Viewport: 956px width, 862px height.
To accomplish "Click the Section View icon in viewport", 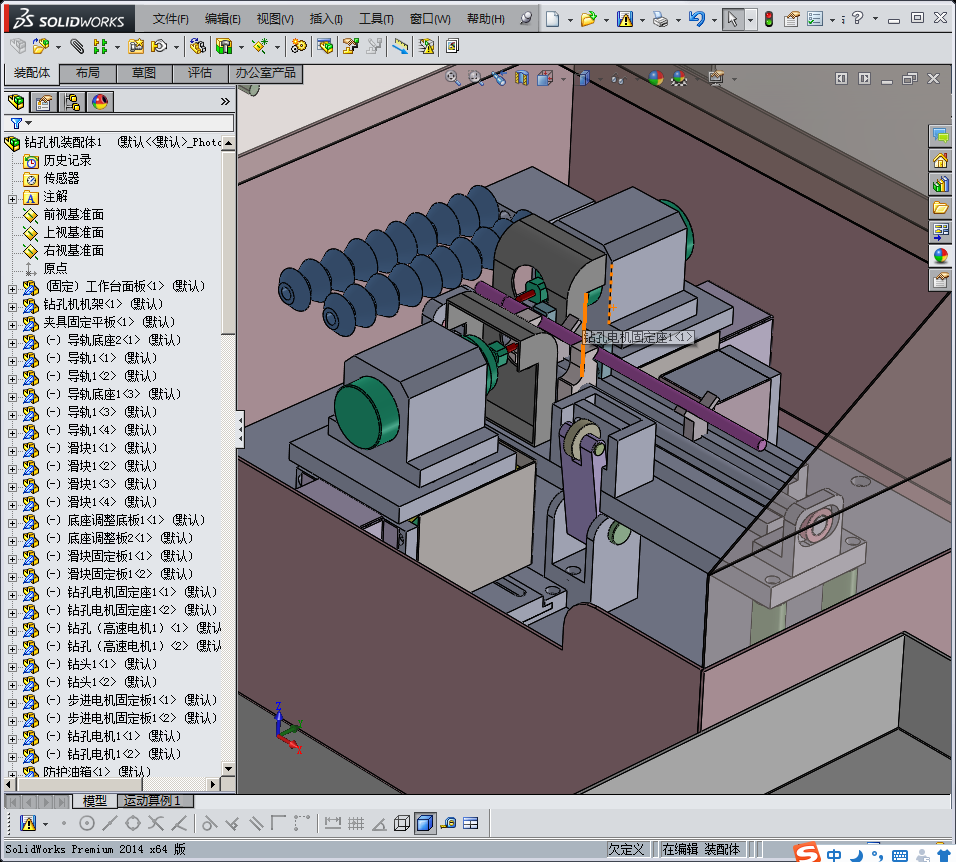I will [x=522, y=77].
